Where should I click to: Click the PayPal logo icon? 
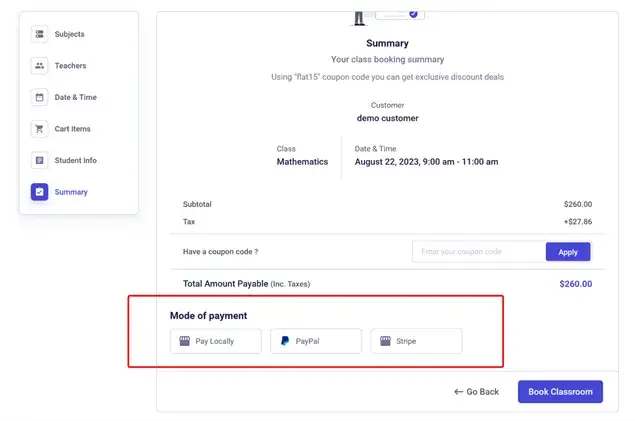(x=285, y=341)
